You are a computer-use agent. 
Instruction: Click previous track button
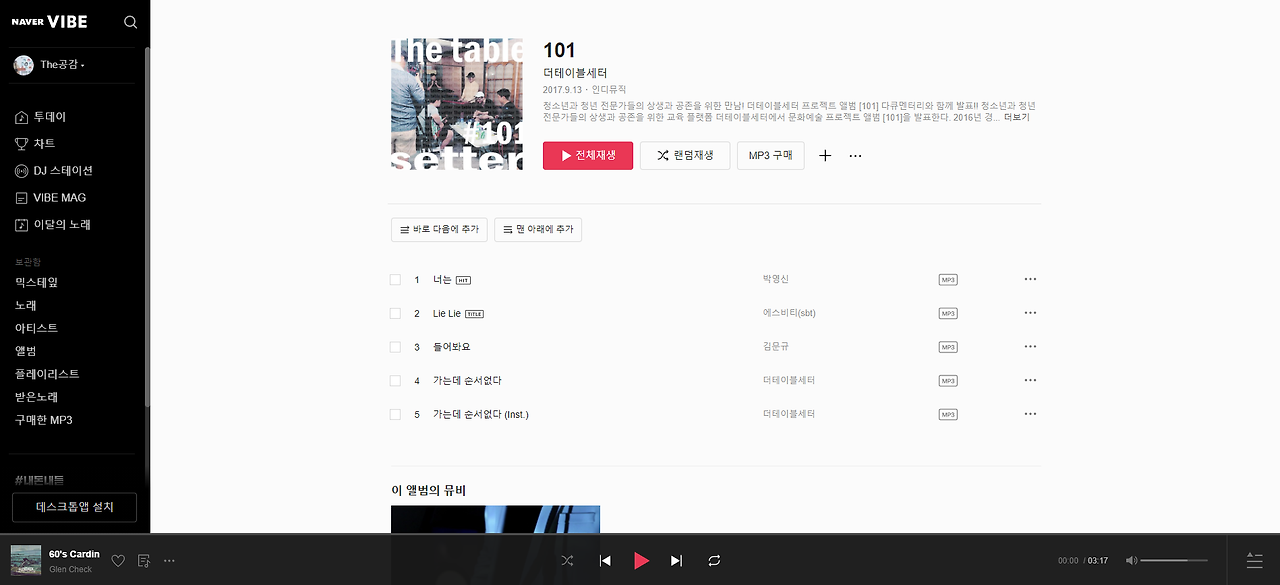click(605, 561)
